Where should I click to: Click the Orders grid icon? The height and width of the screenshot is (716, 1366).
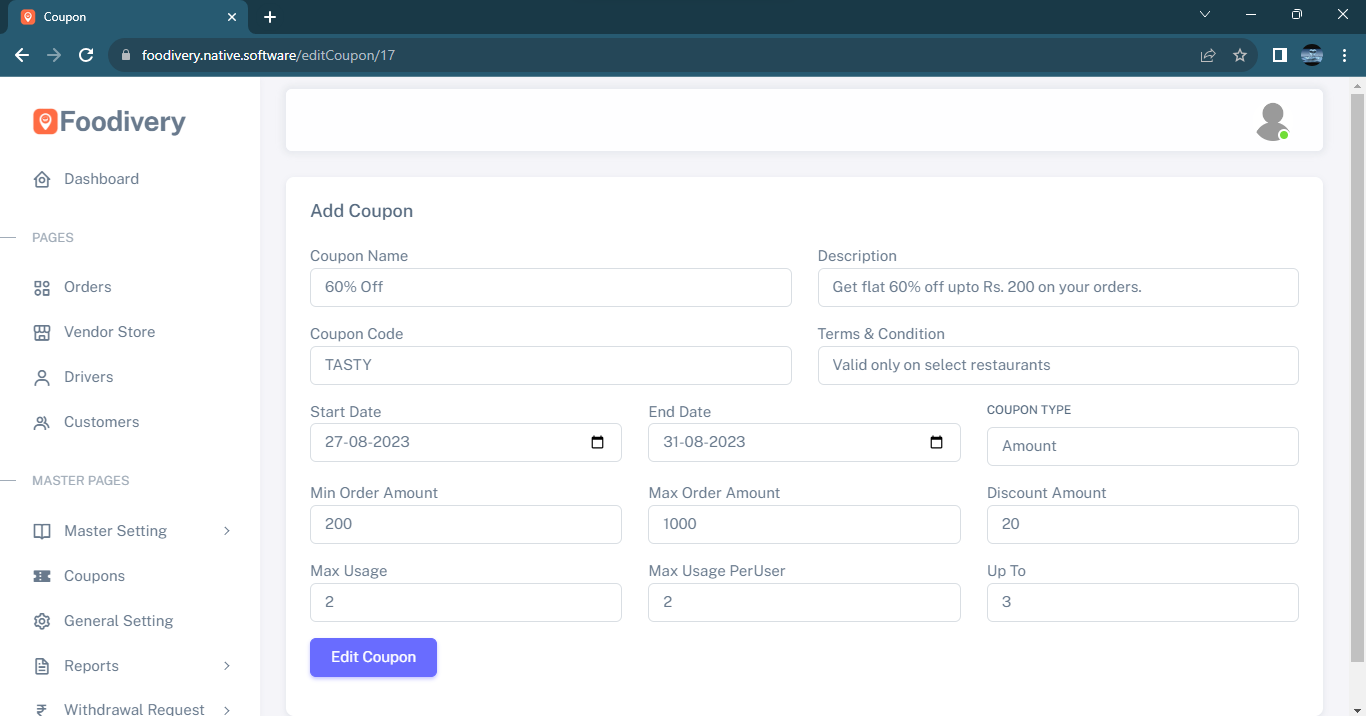pyautogui.click(x=42, y=288)
